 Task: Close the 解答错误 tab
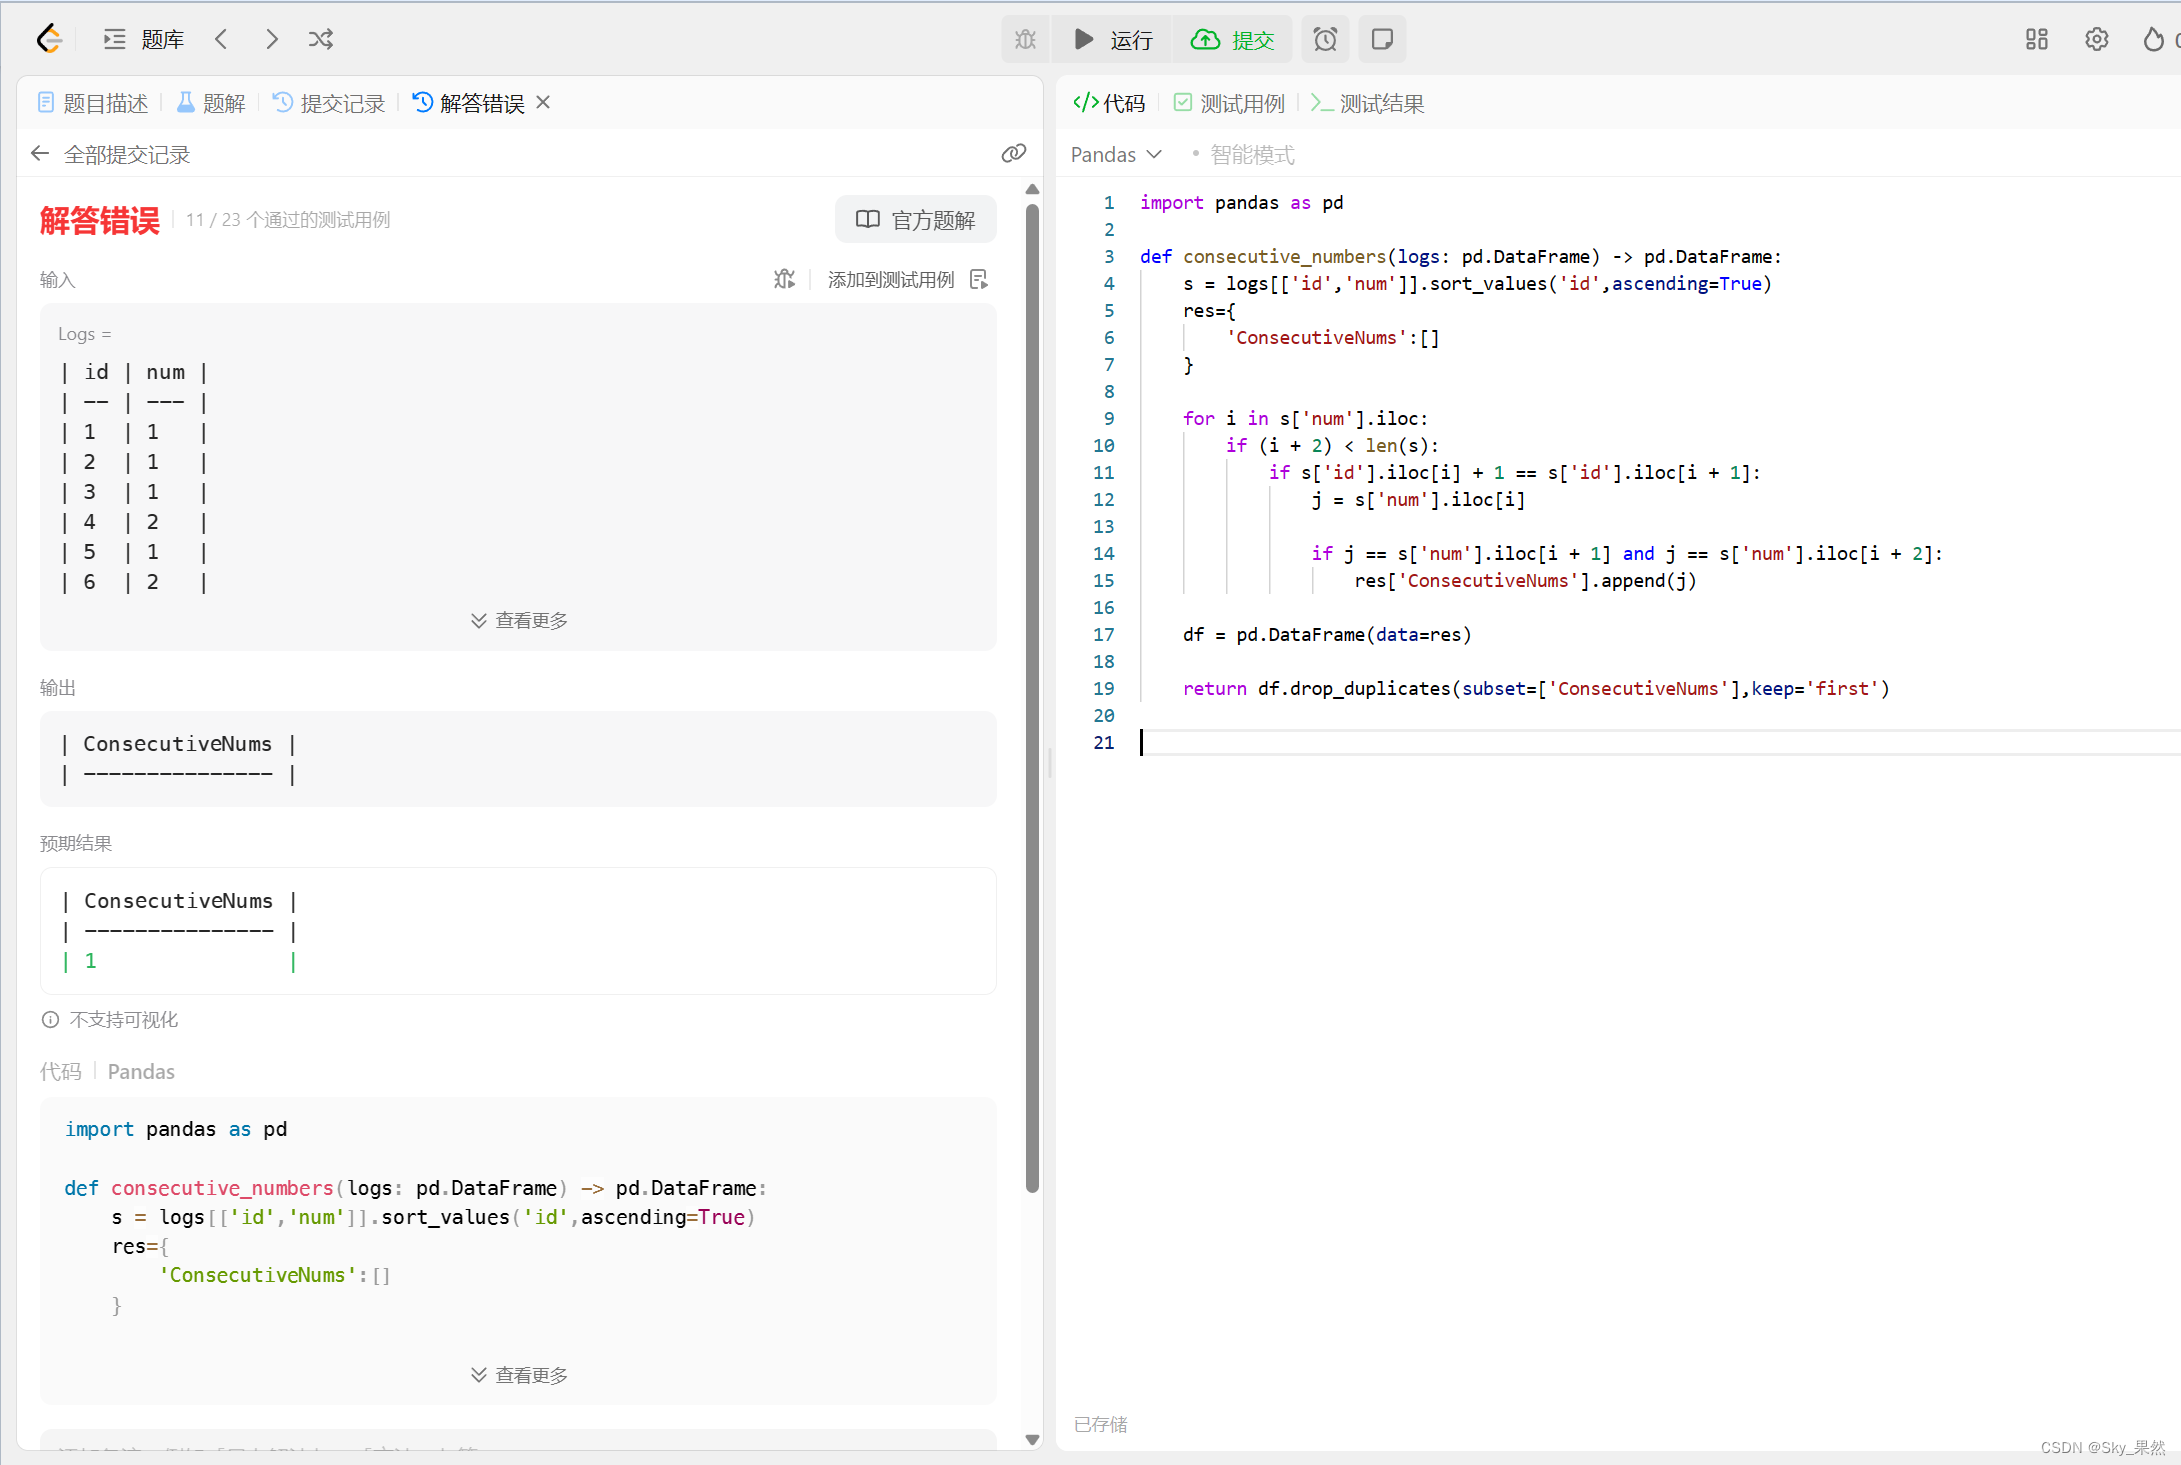(x=543, y=102)
